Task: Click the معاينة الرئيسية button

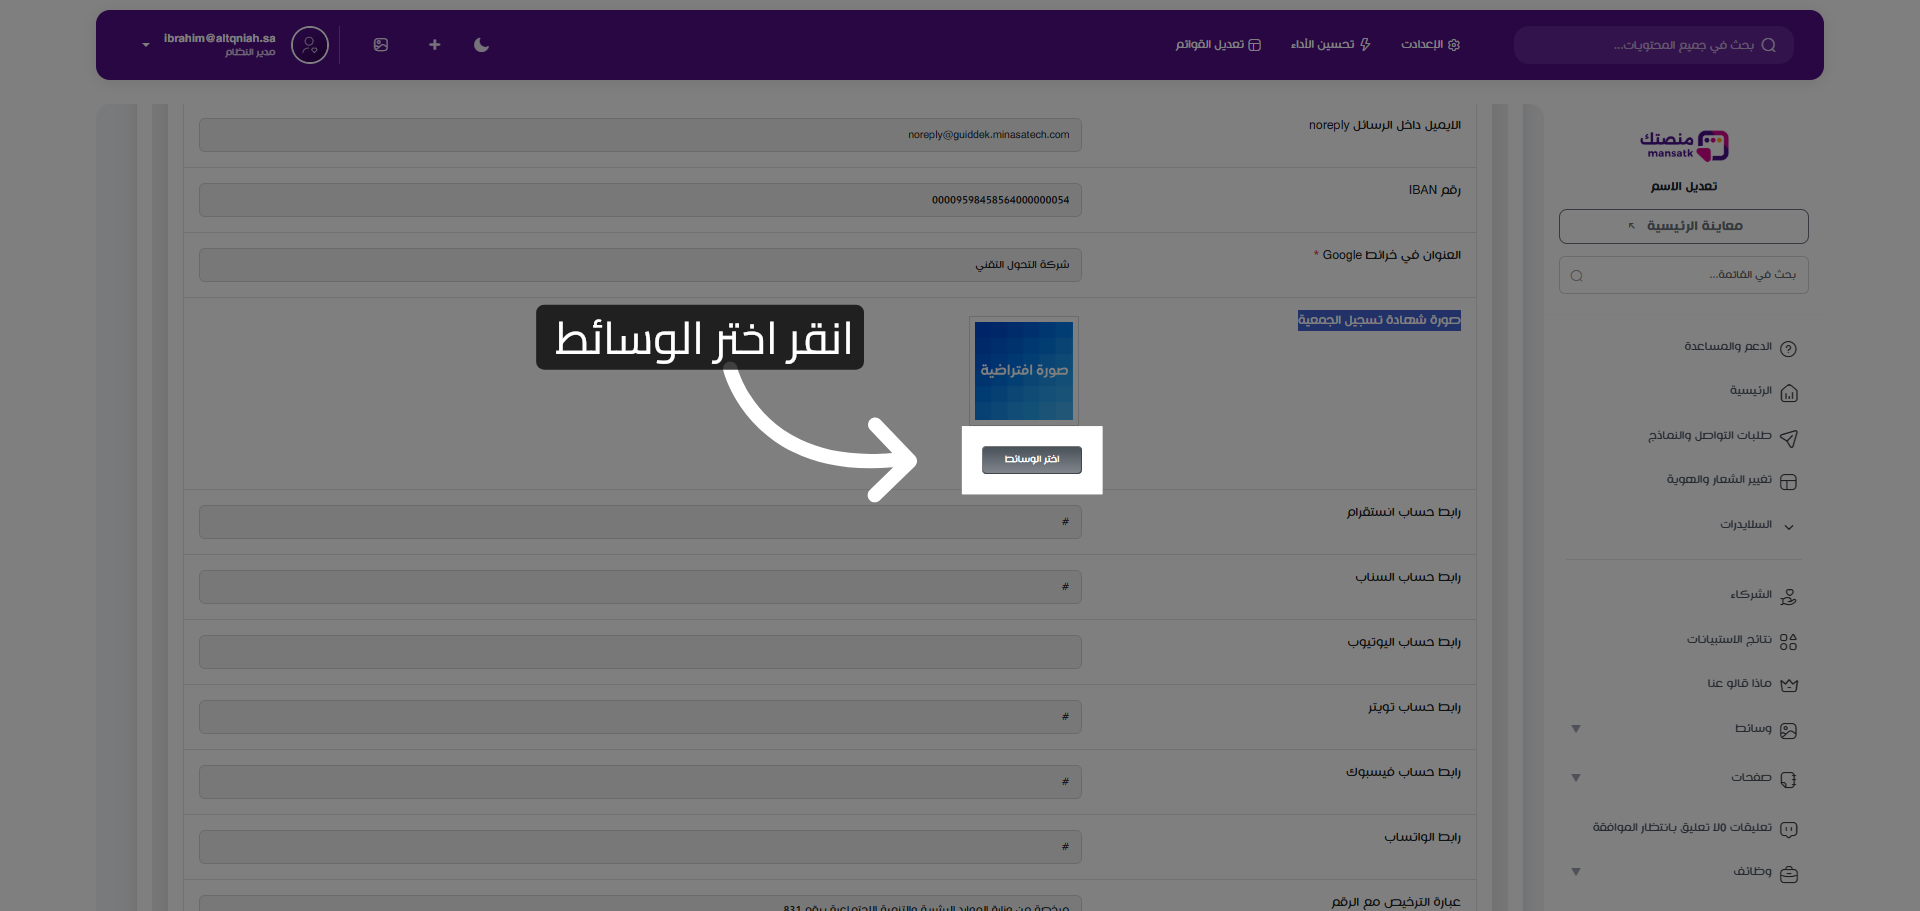Action: (x=1683, y=226)
